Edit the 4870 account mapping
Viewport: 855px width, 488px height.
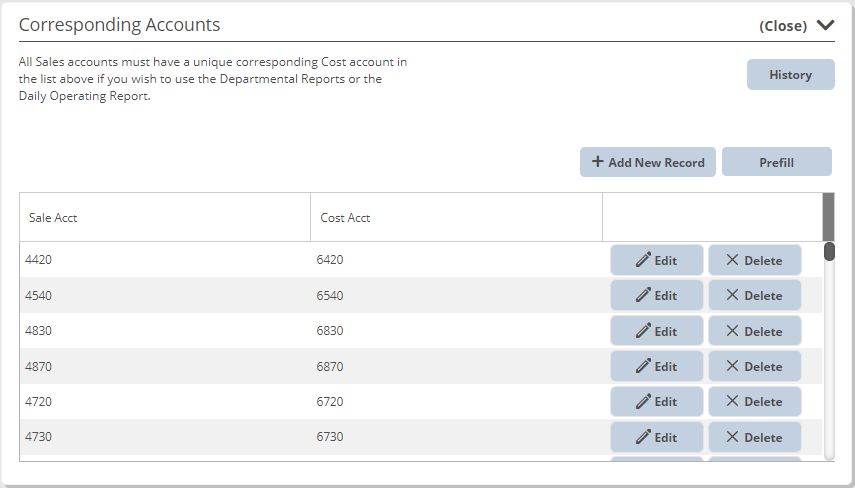656,366
